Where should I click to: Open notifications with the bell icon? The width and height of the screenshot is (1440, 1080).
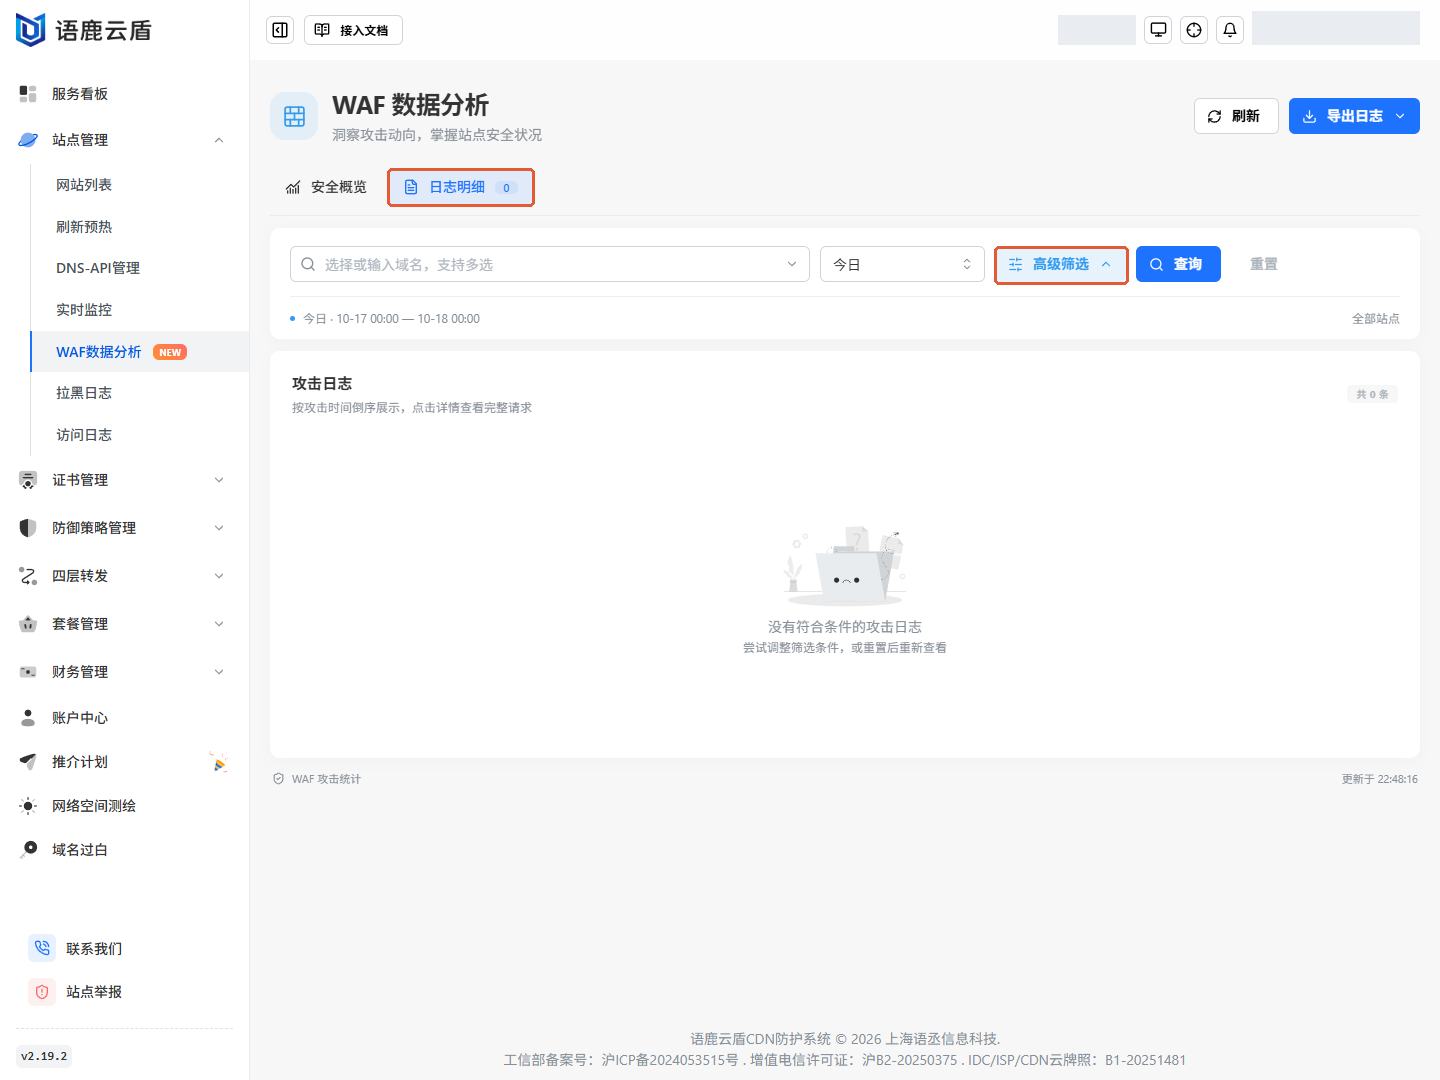(x=1230, y=30)
